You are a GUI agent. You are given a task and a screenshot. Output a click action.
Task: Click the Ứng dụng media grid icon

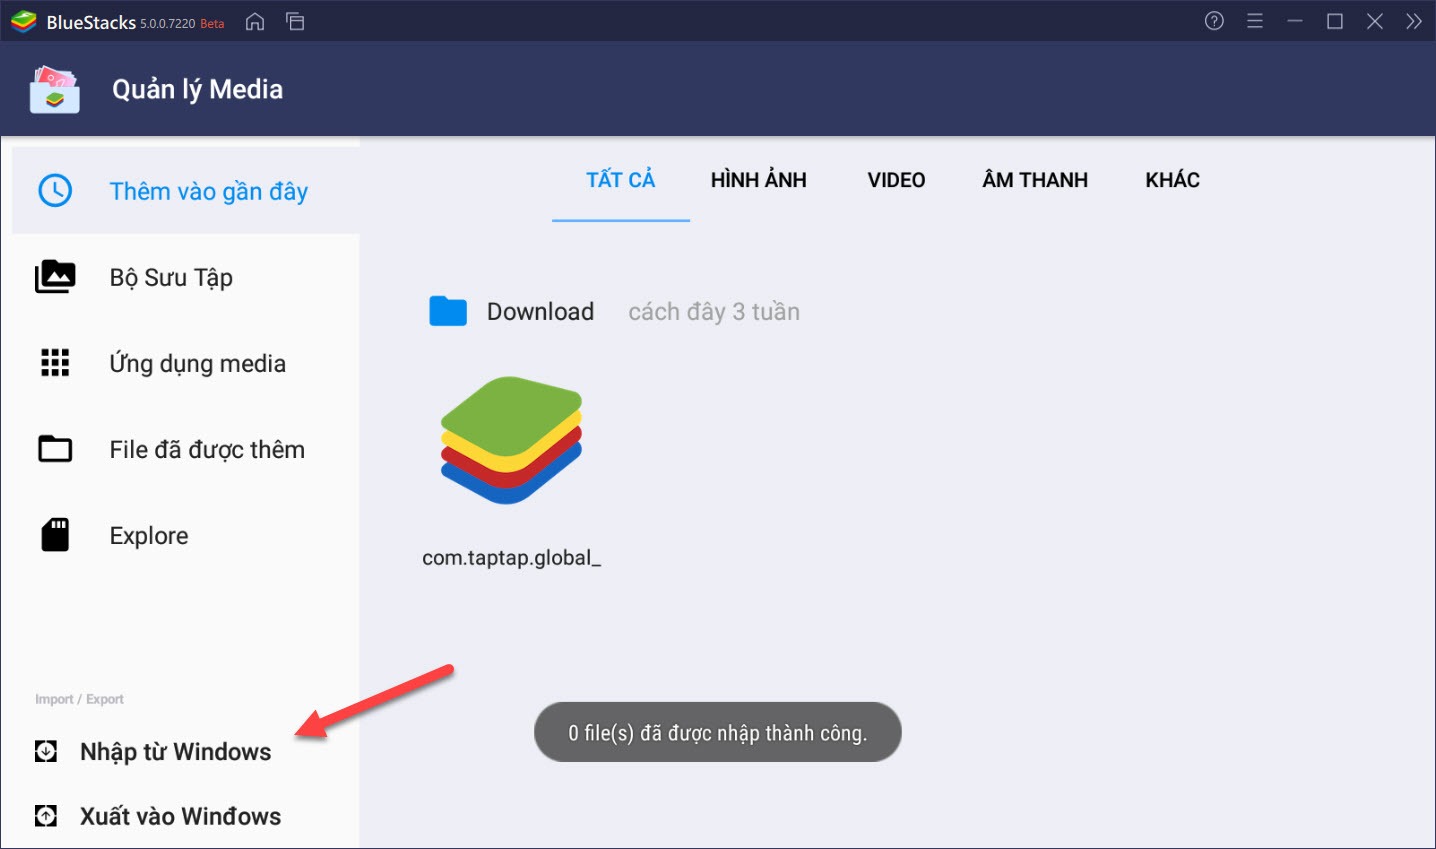55,363
